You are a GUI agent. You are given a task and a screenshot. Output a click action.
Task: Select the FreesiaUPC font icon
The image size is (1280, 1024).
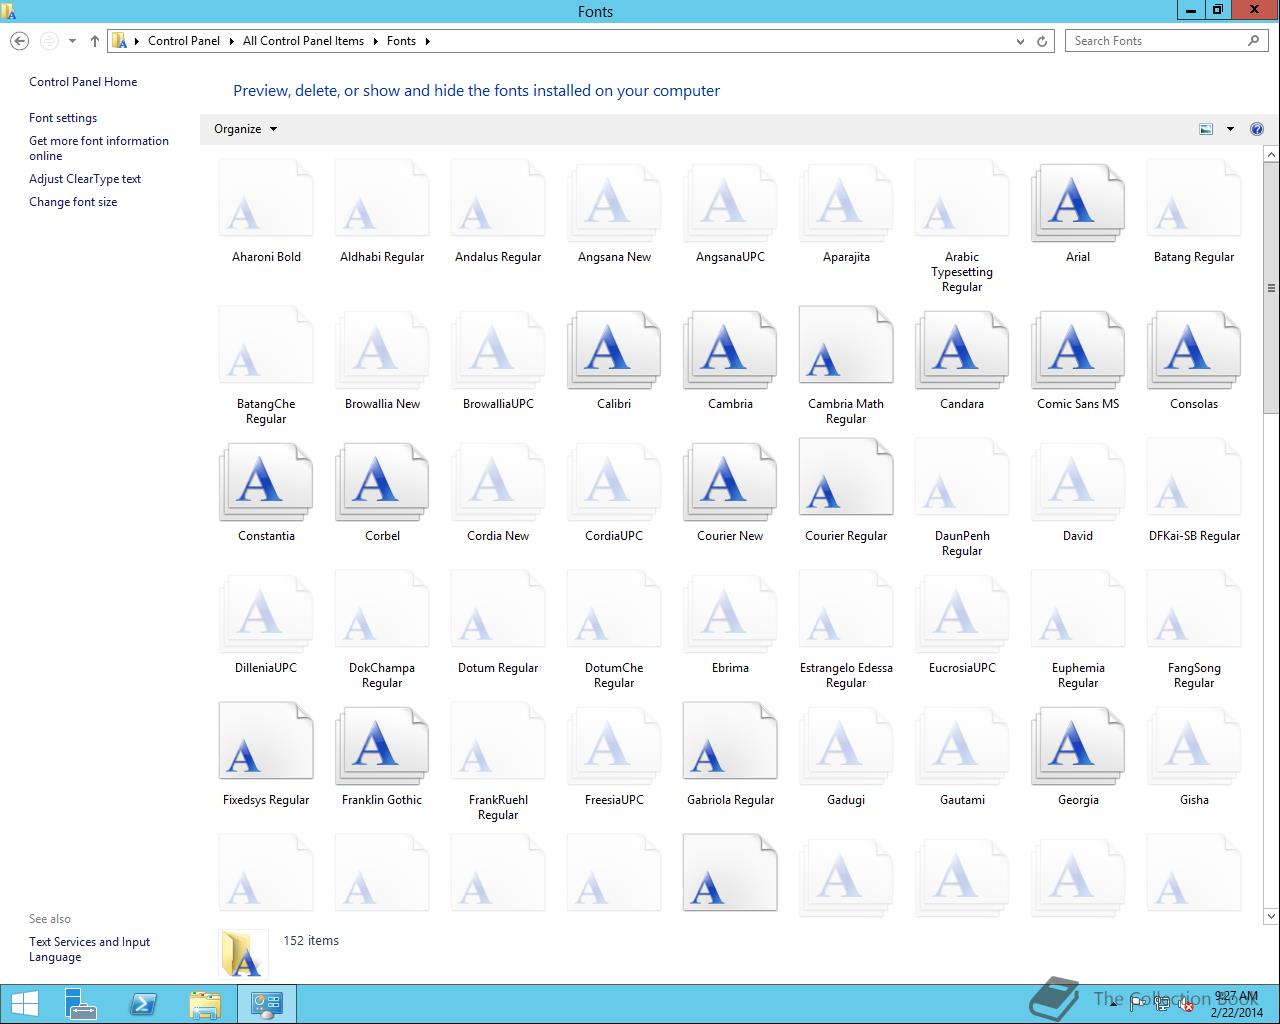click(614, 746)
